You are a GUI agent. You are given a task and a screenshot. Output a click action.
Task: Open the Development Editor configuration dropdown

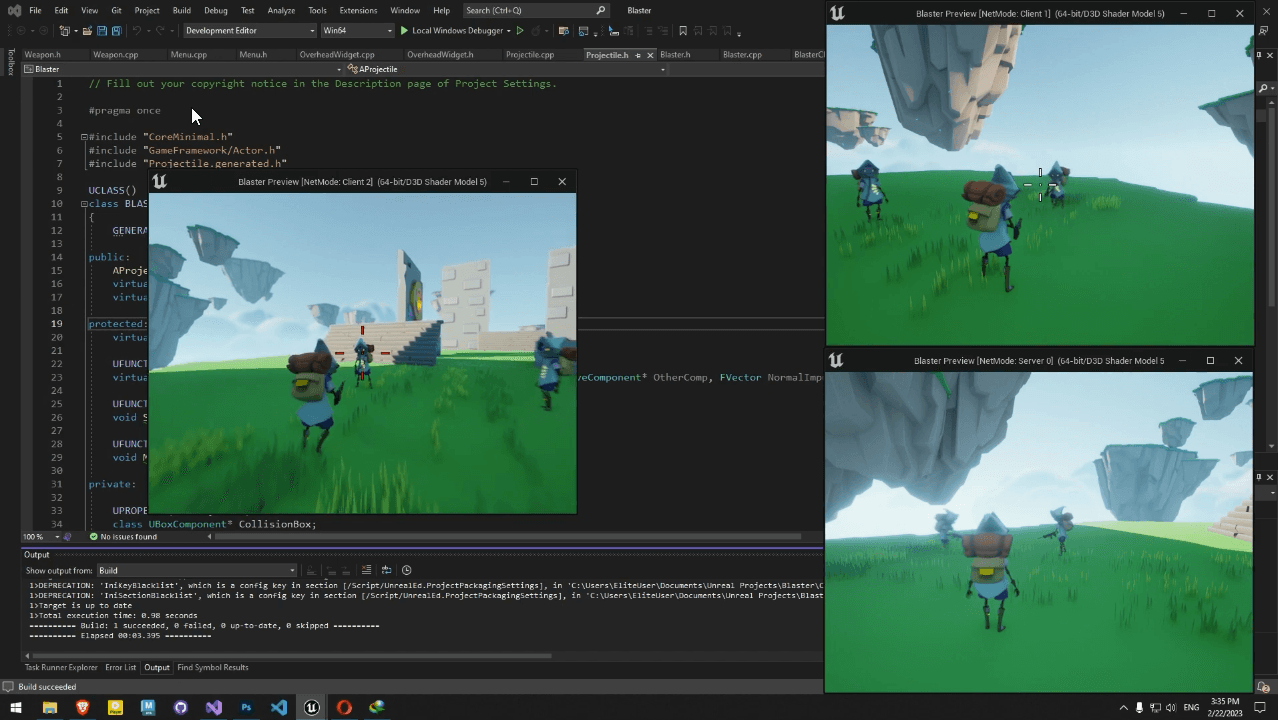[x=249, y=31]
